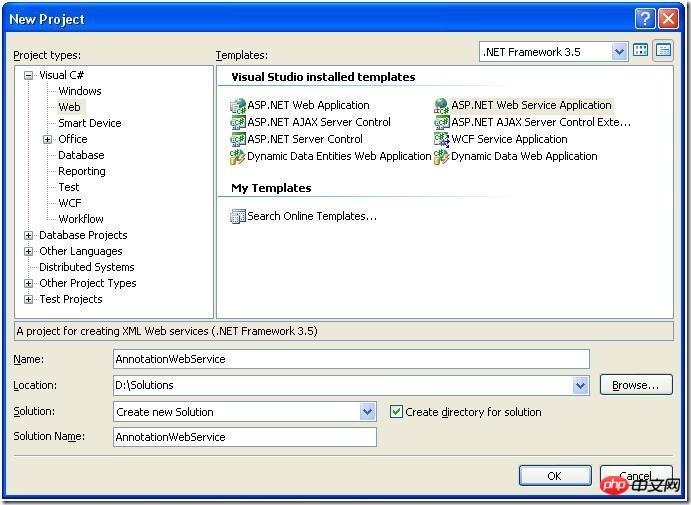The width and height of the screenshot is (691, 505).
Task: Click the Other Languages label
Action: (x=81, y=251)
